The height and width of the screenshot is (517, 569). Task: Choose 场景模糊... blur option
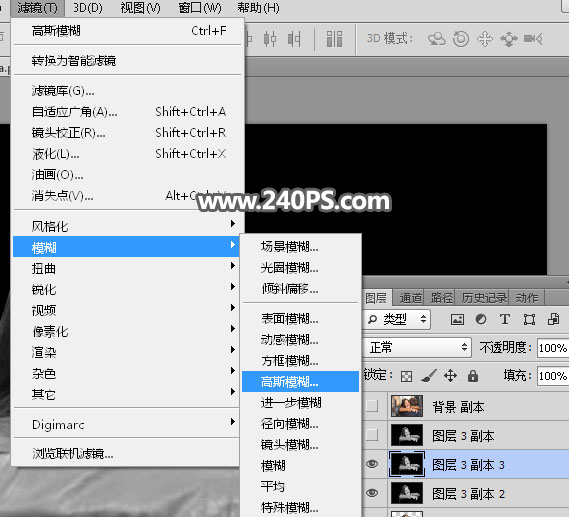[300, 247]
